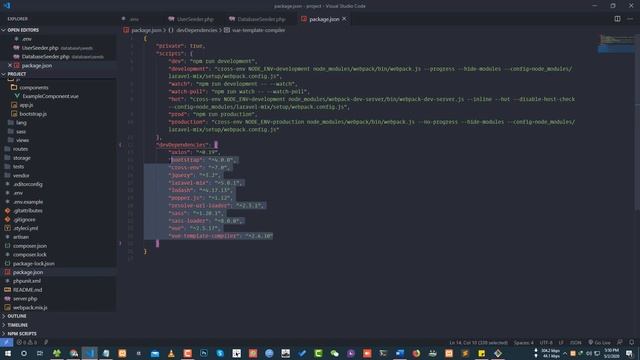
Task: Expand the sass folder
Action: pos(21,131)
